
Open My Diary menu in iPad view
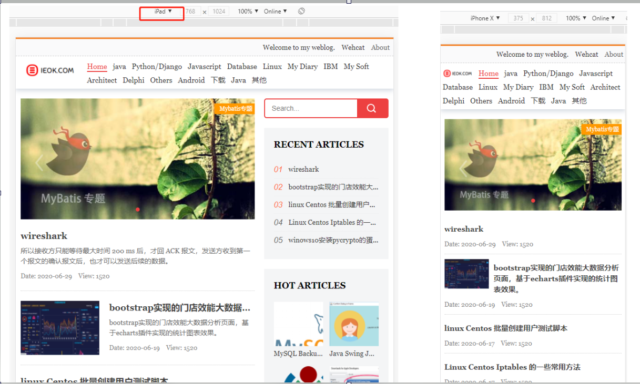pyautogui.click(x=302, y=67)
